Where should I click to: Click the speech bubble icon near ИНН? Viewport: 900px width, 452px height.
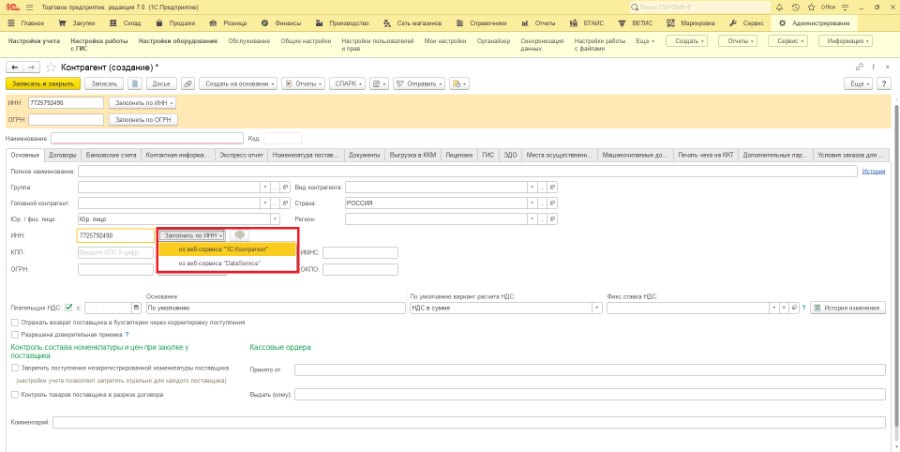239,235
